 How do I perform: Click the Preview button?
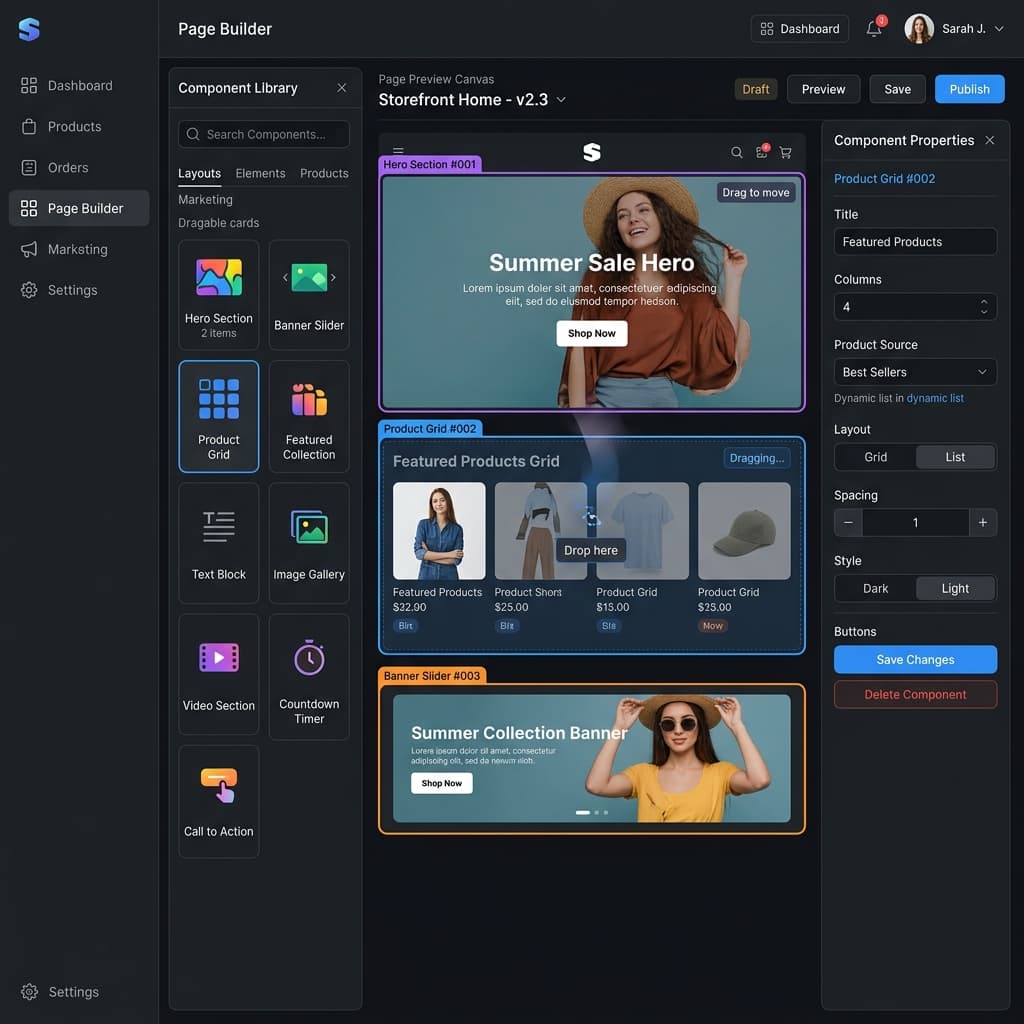823,89
